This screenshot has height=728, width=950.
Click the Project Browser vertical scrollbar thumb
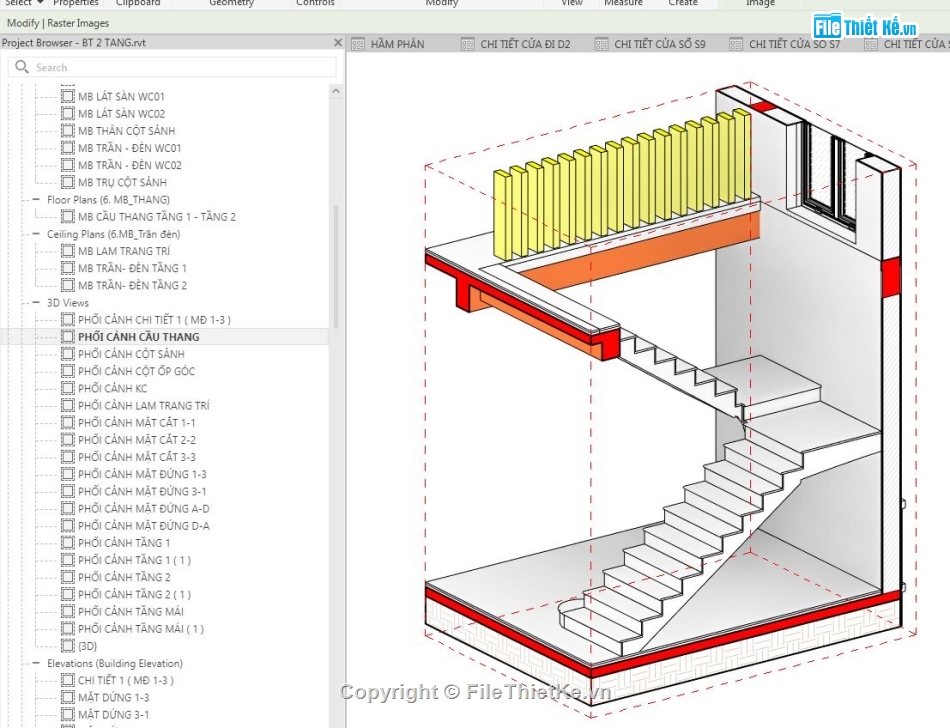click(336, 265)
